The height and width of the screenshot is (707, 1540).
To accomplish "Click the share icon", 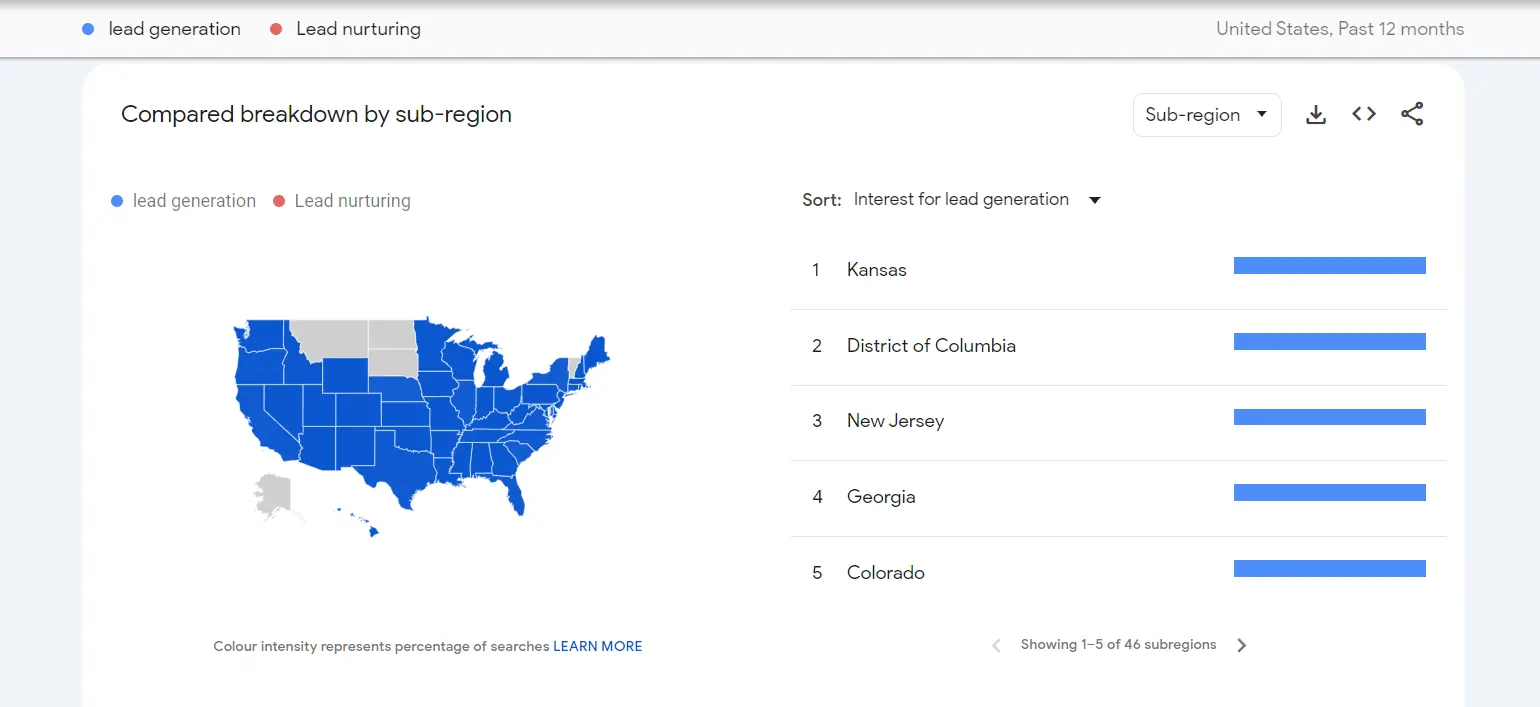I will (1412, 114).
